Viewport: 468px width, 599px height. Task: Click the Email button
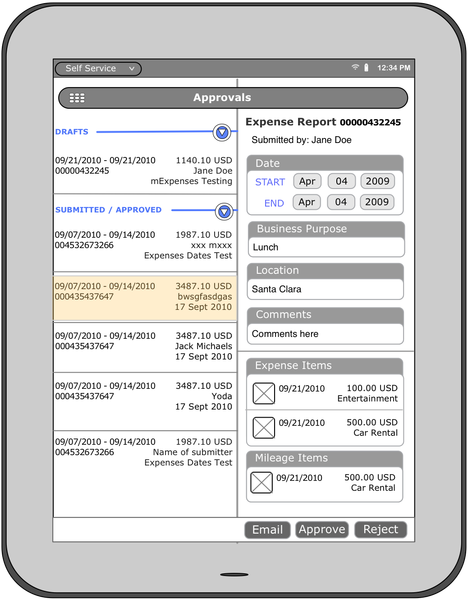[x=267, y=530]
